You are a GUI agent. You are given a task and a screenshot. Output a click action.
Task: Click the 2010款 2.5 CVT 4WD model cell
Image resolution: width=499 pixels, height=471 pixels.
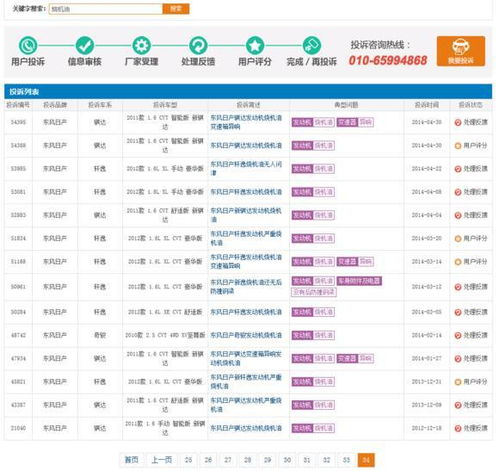(165, 335)
